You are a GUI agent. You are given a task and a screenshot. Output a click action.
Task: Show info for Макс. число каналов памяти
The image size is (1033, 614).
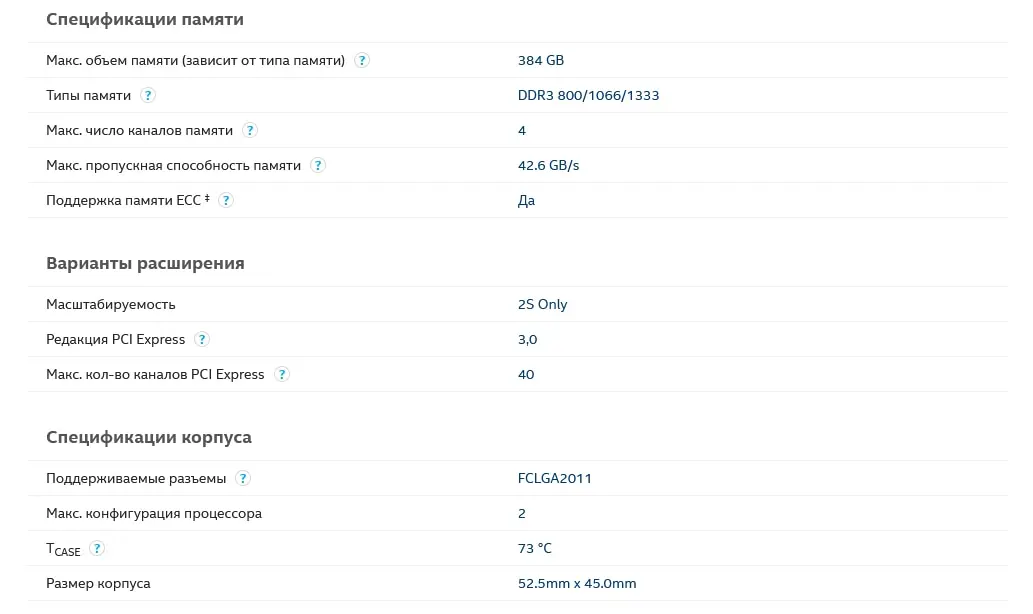(x=250, y=130)
